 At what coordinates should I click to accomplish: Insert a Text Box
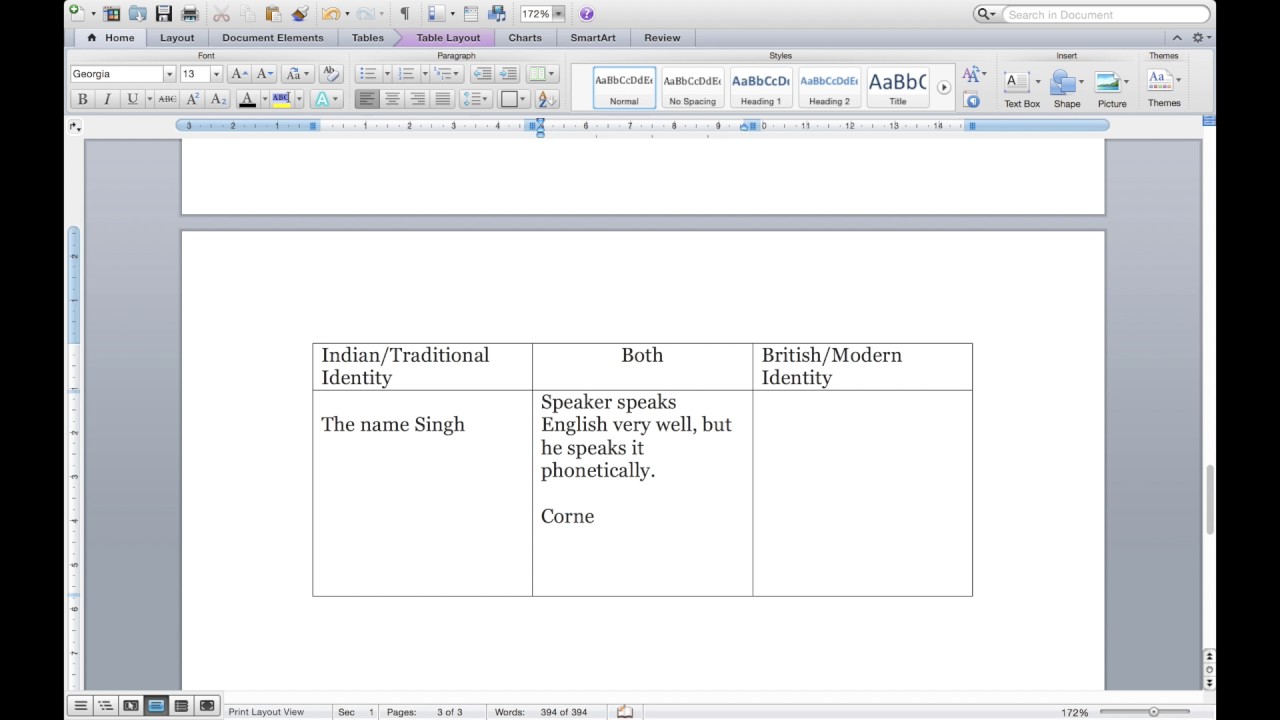(x=1021, y=88)
